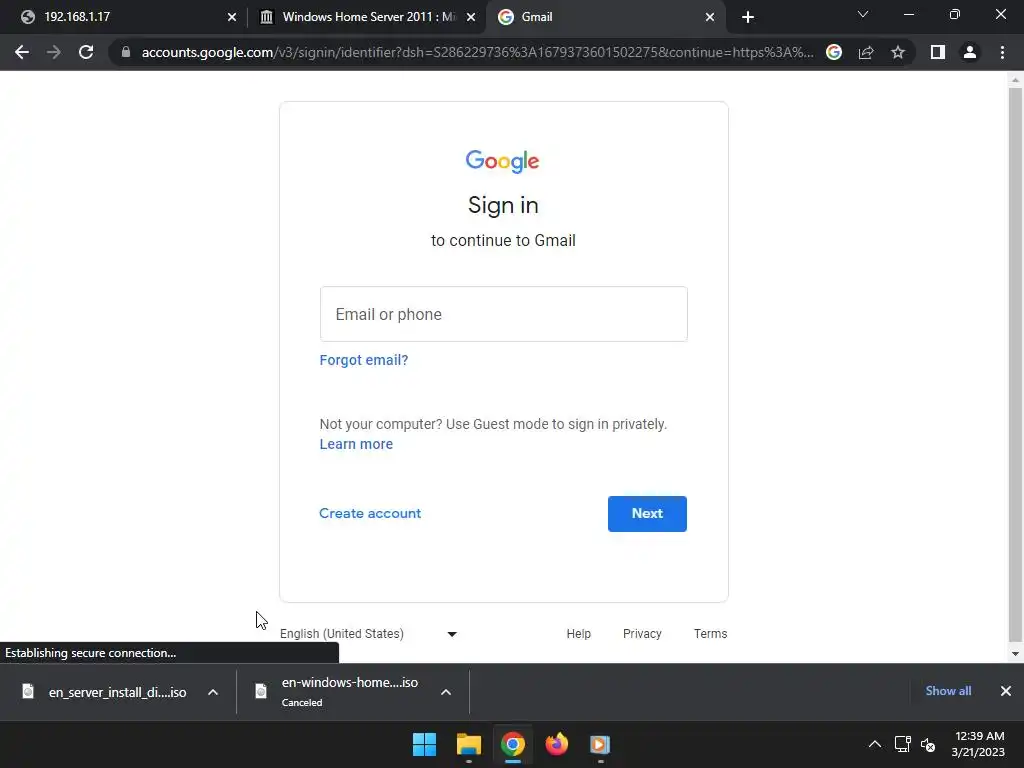Open the Privacy link
1024x768 pixels.
(642, 633)
